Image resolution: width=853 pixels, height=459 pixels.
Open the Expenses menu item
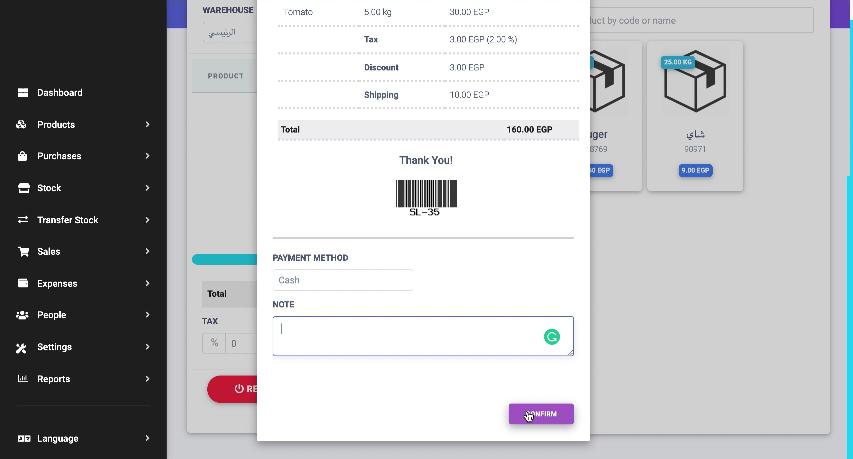(57, 284)
